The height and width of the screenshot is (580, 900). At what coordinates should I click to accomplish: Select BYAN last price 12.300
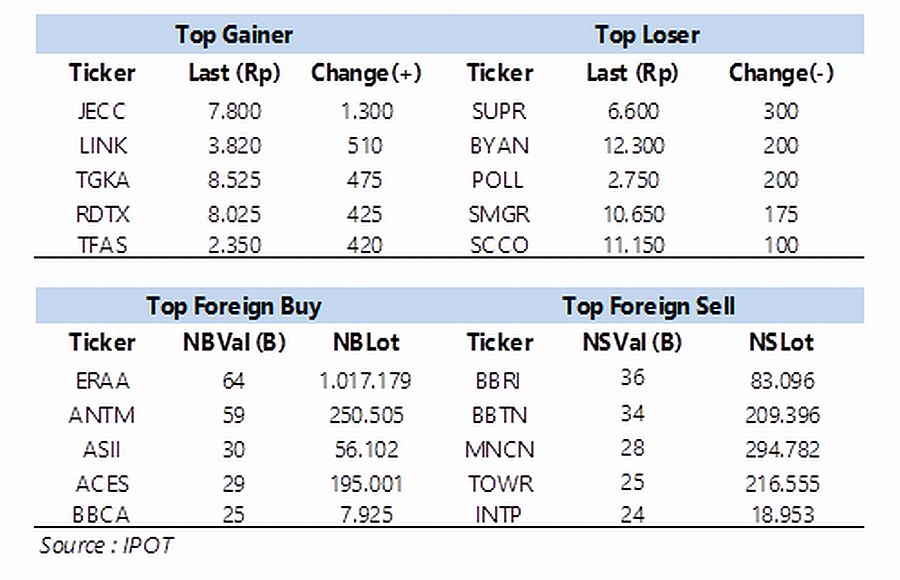(633, 145)
